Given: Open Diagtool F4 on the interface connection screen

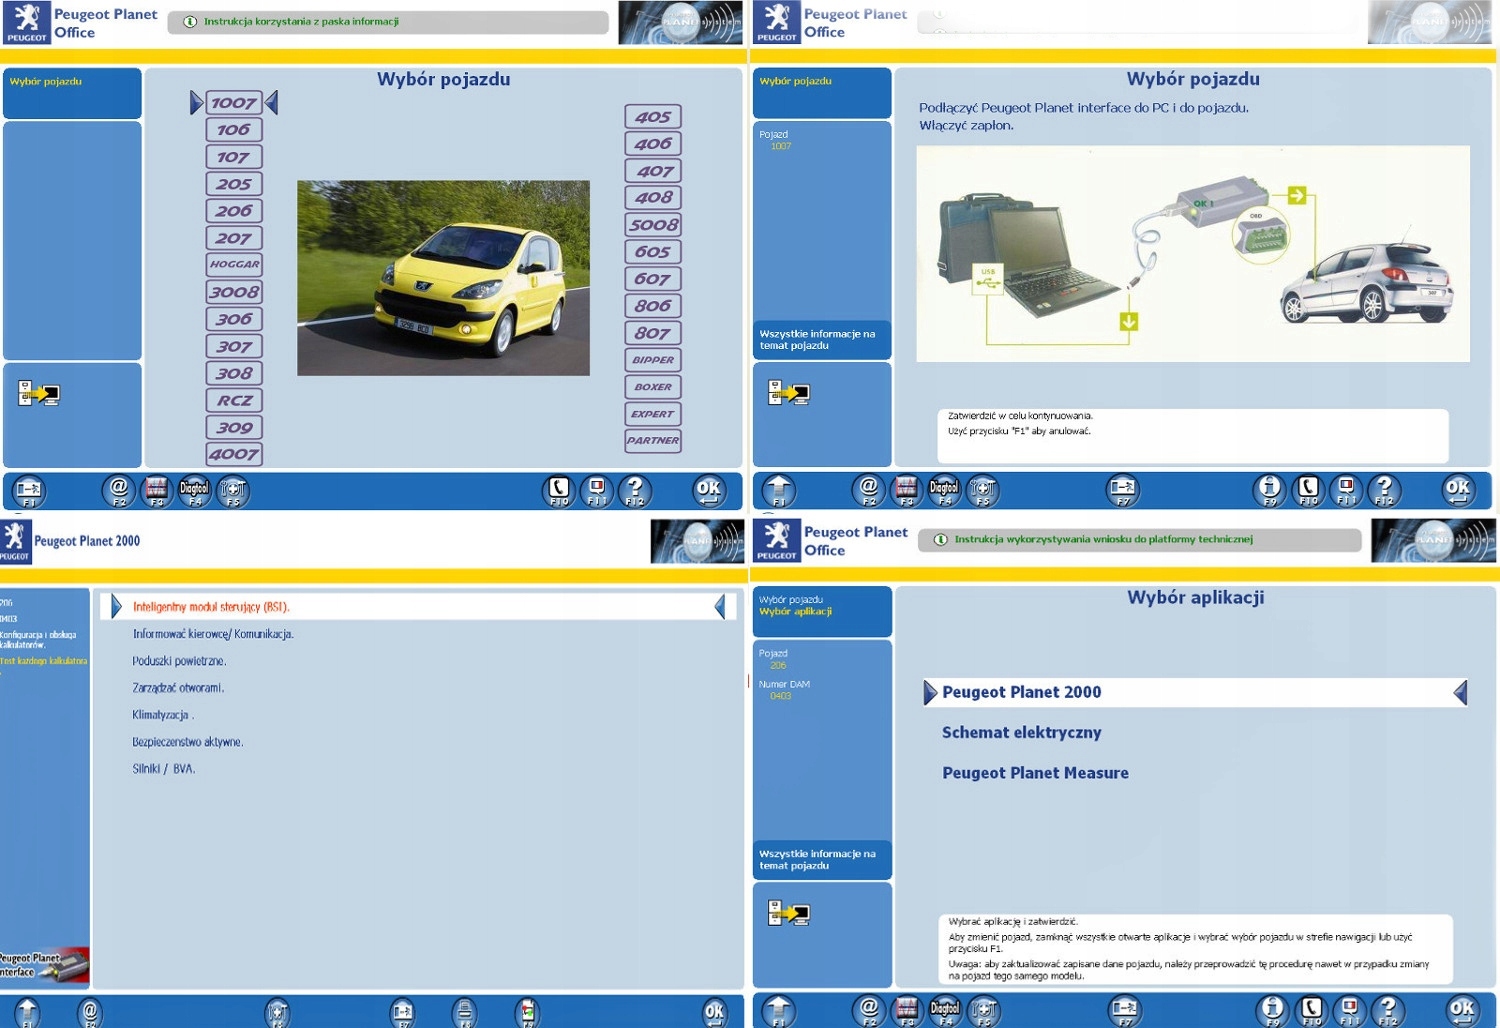Looking at the screenshot, I should pos(944,490).
